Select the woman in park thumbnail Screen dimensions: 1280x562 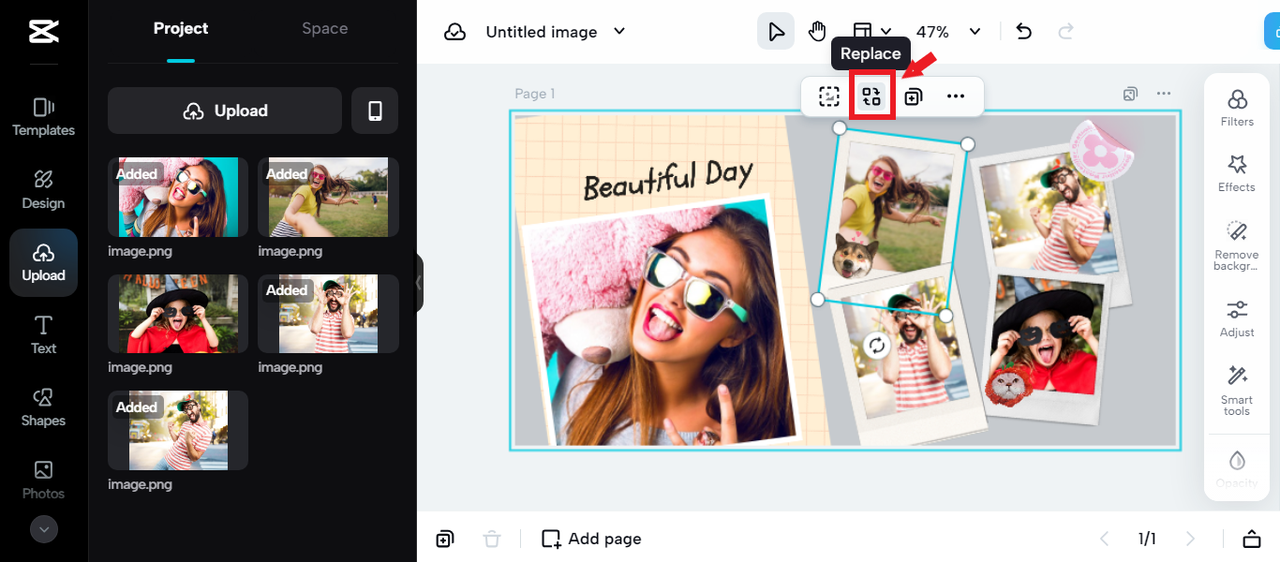pos(328,197)
